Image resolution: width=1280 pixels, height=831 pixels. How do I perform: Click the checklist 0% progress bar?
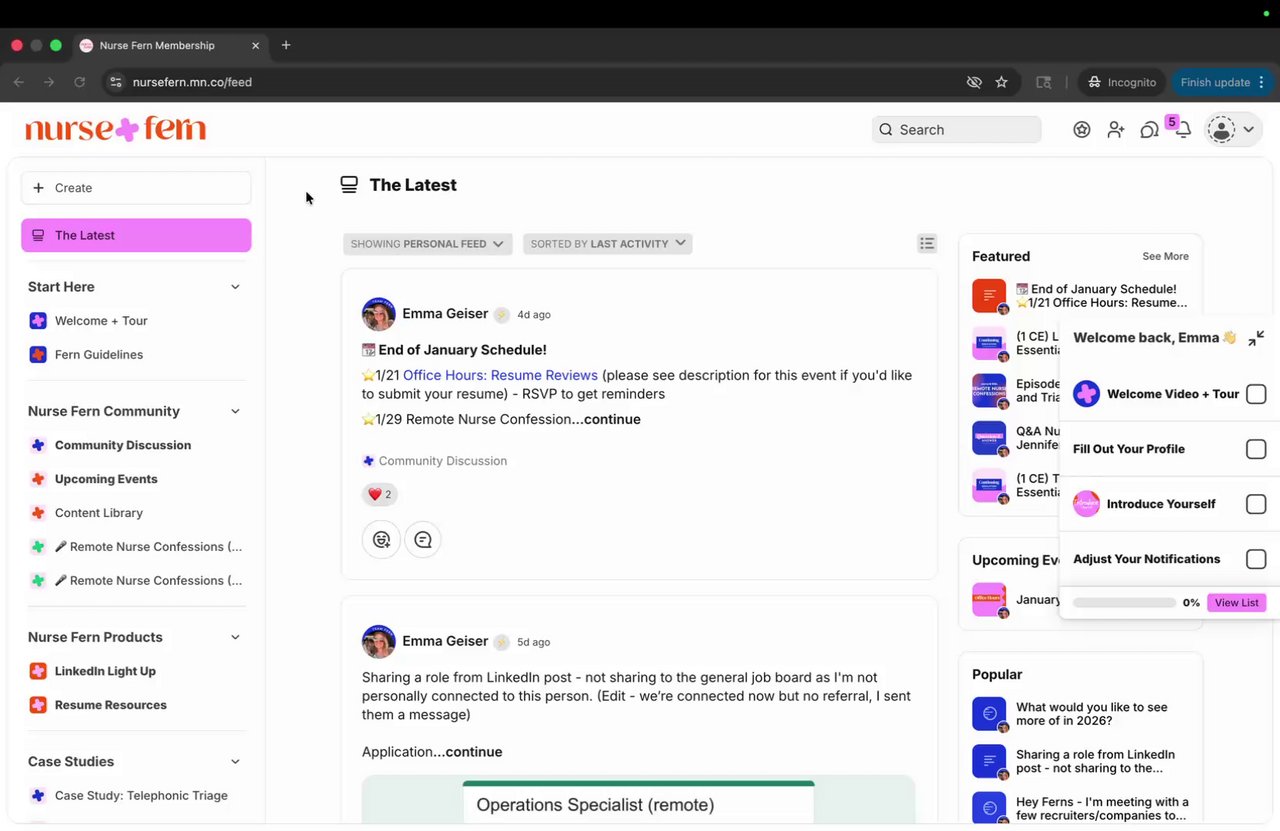click(1124, 603)
